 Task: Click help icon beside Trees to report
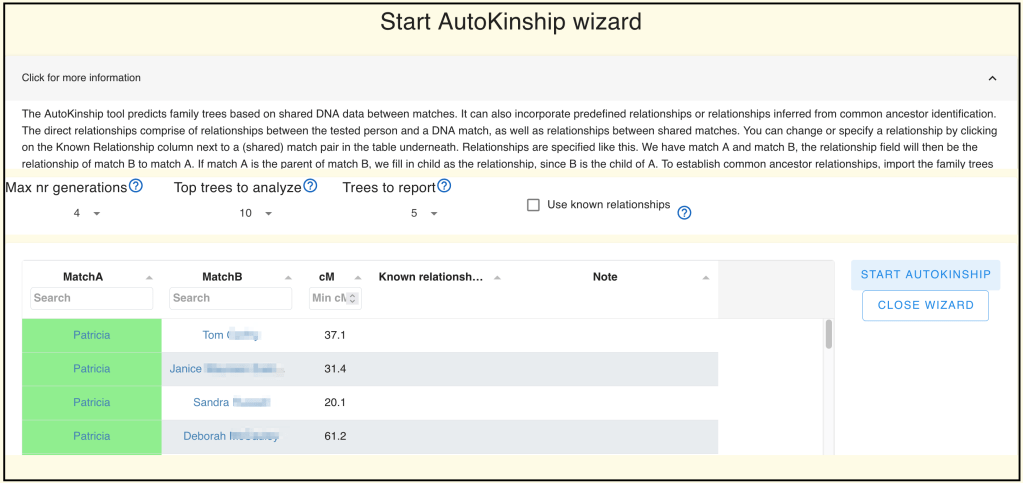click(444, 186)
